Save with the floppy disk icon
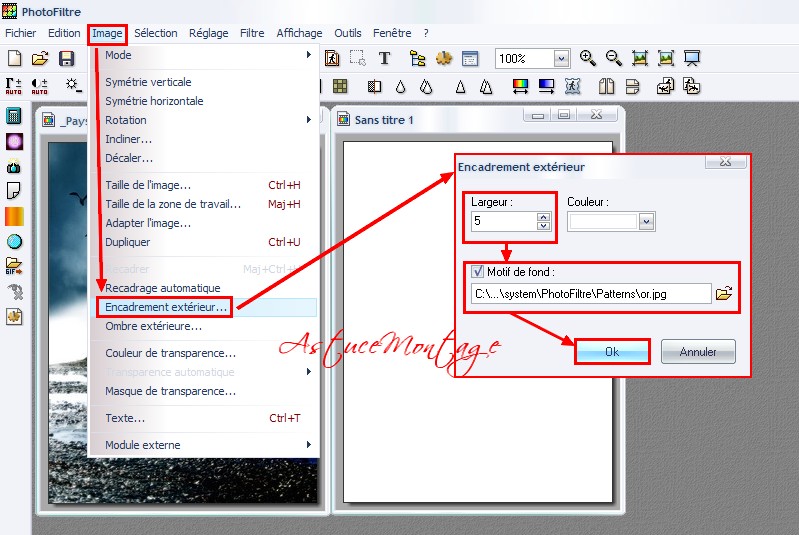This screenshot has width=799, height=535. (66, 58)
